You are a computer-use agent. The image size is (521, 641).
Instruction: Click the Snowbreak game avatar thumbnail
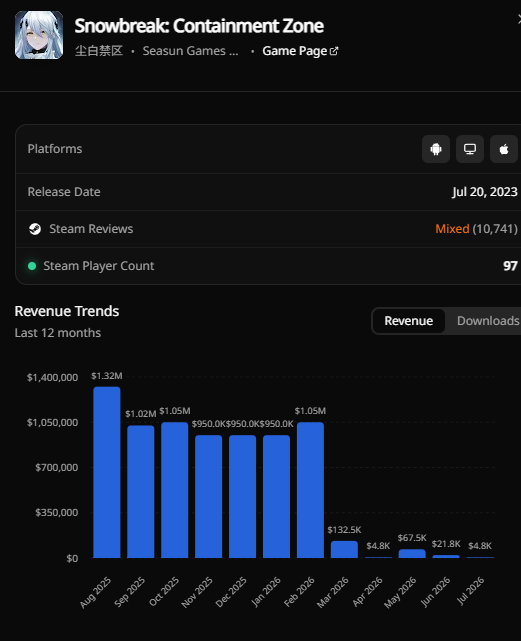pyautogui.click(x=39, y=35)
